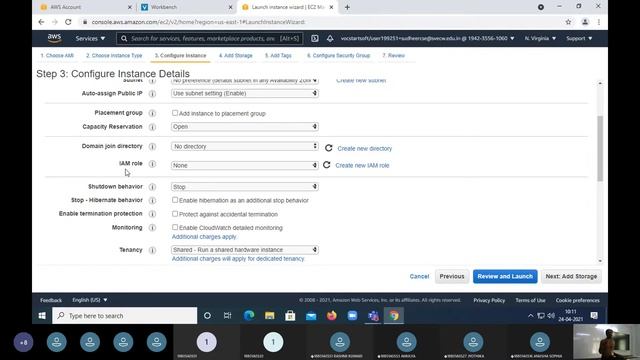Viewport: 640px width, 360px height.
Task: Go to step 2 Choose Instance Type
Action: coord(114,56)
